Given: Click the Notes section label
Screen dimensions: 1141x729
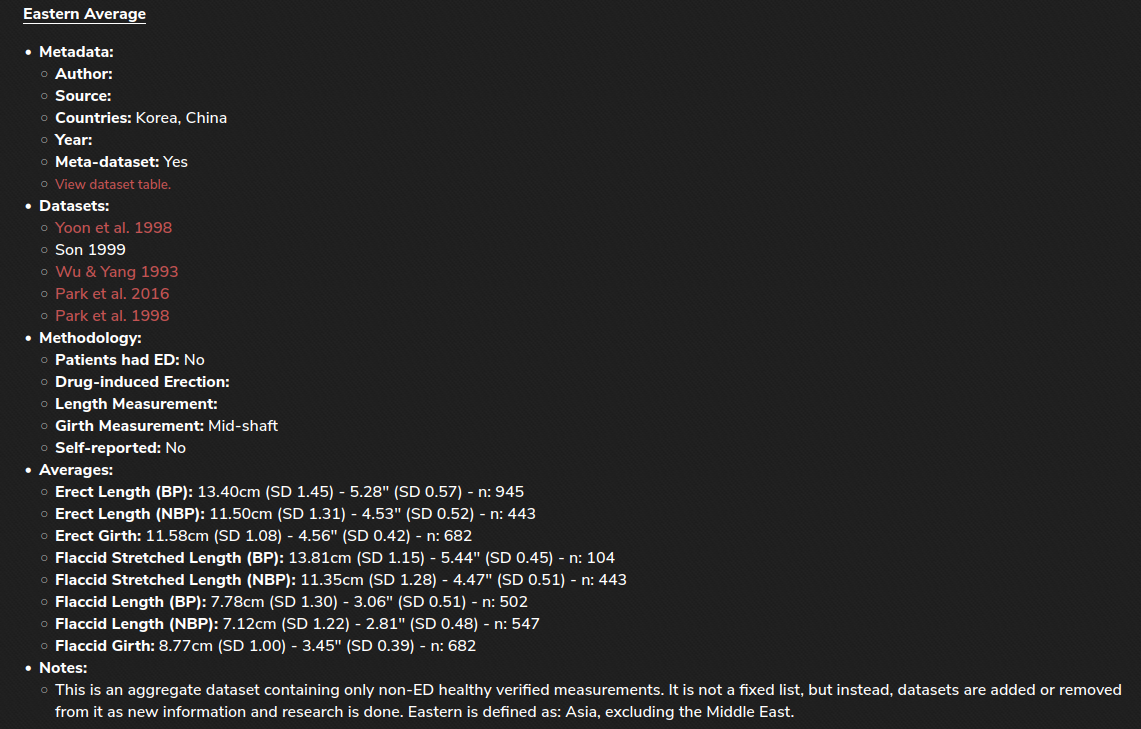Looking at the screenshot, I should click(x=63, y=667).
